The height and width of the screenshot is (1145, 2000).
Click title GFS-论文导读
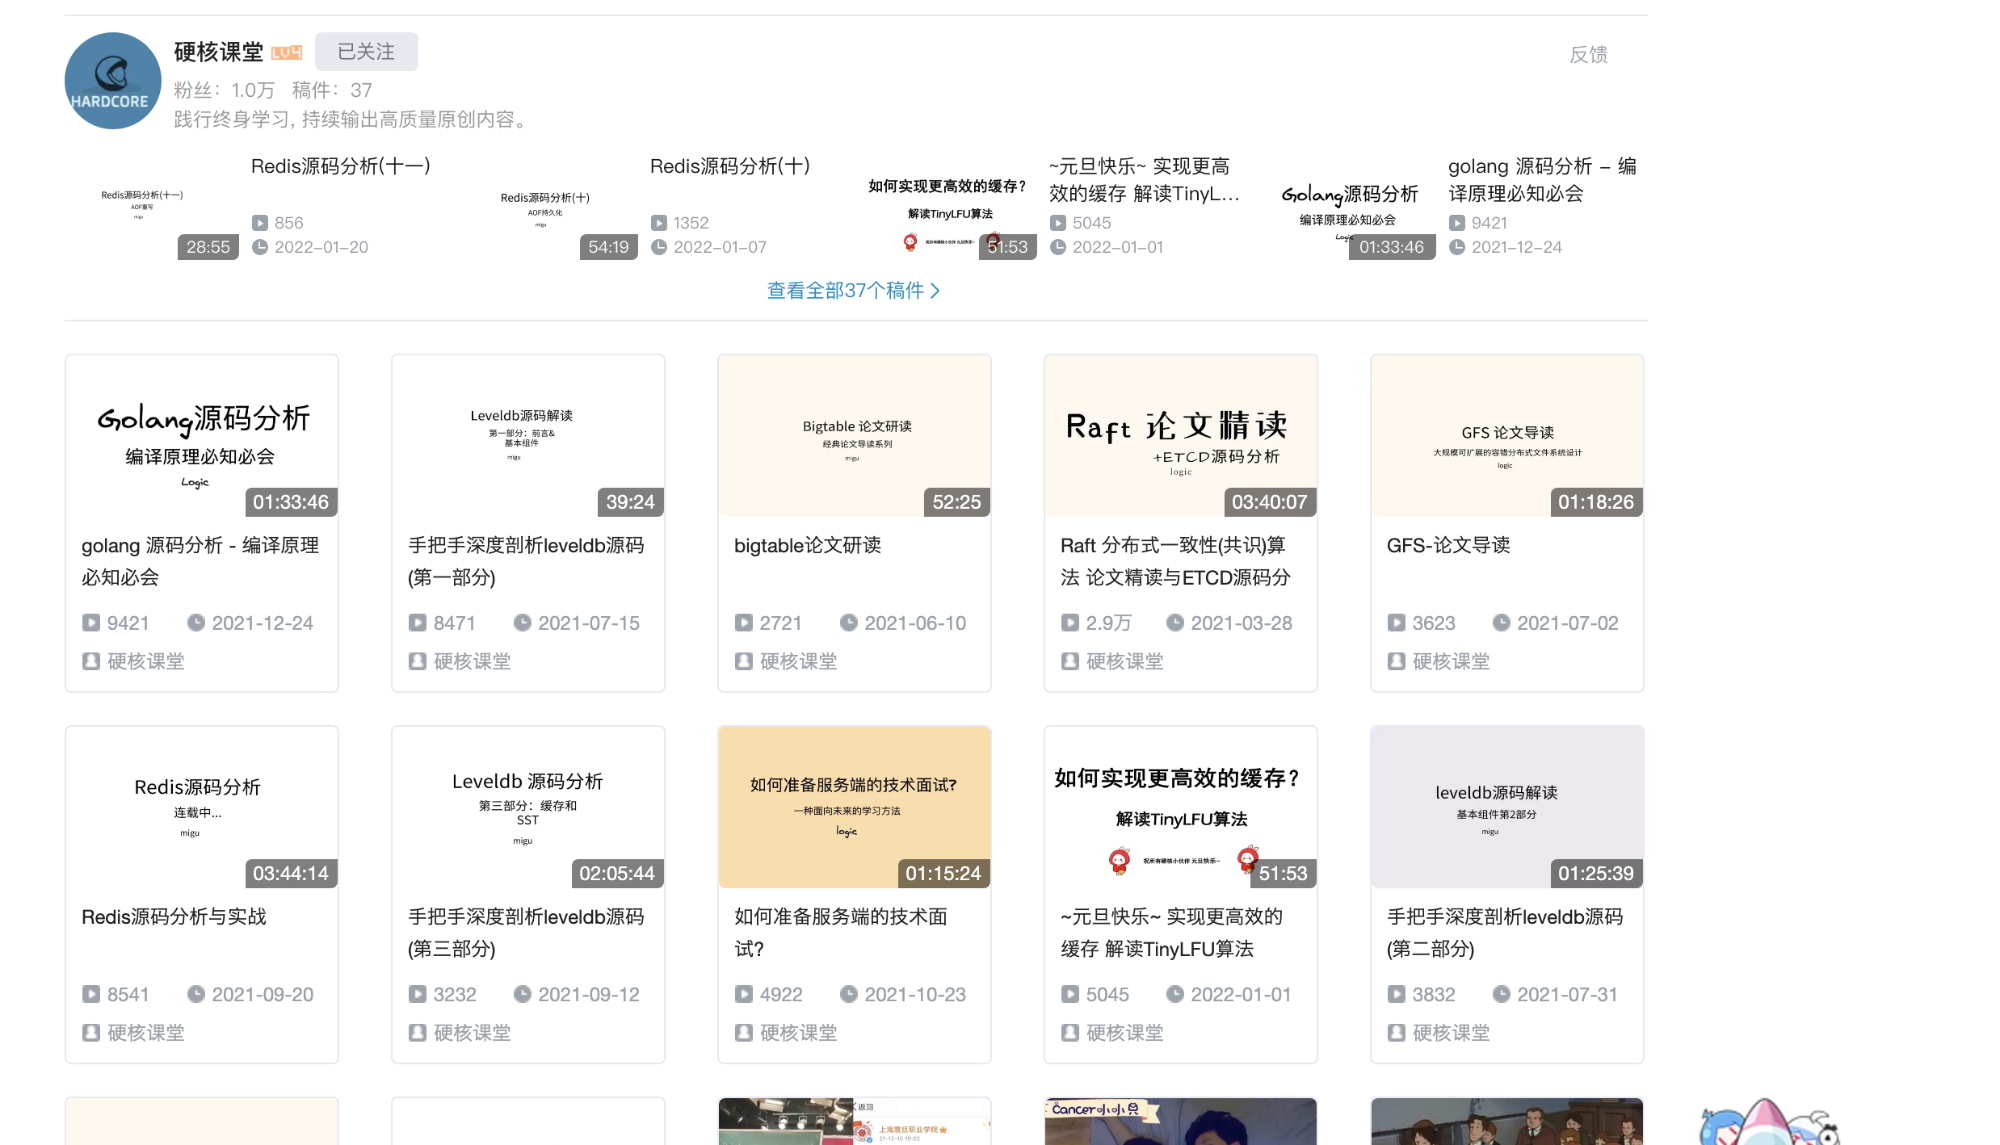(1448, 545)
